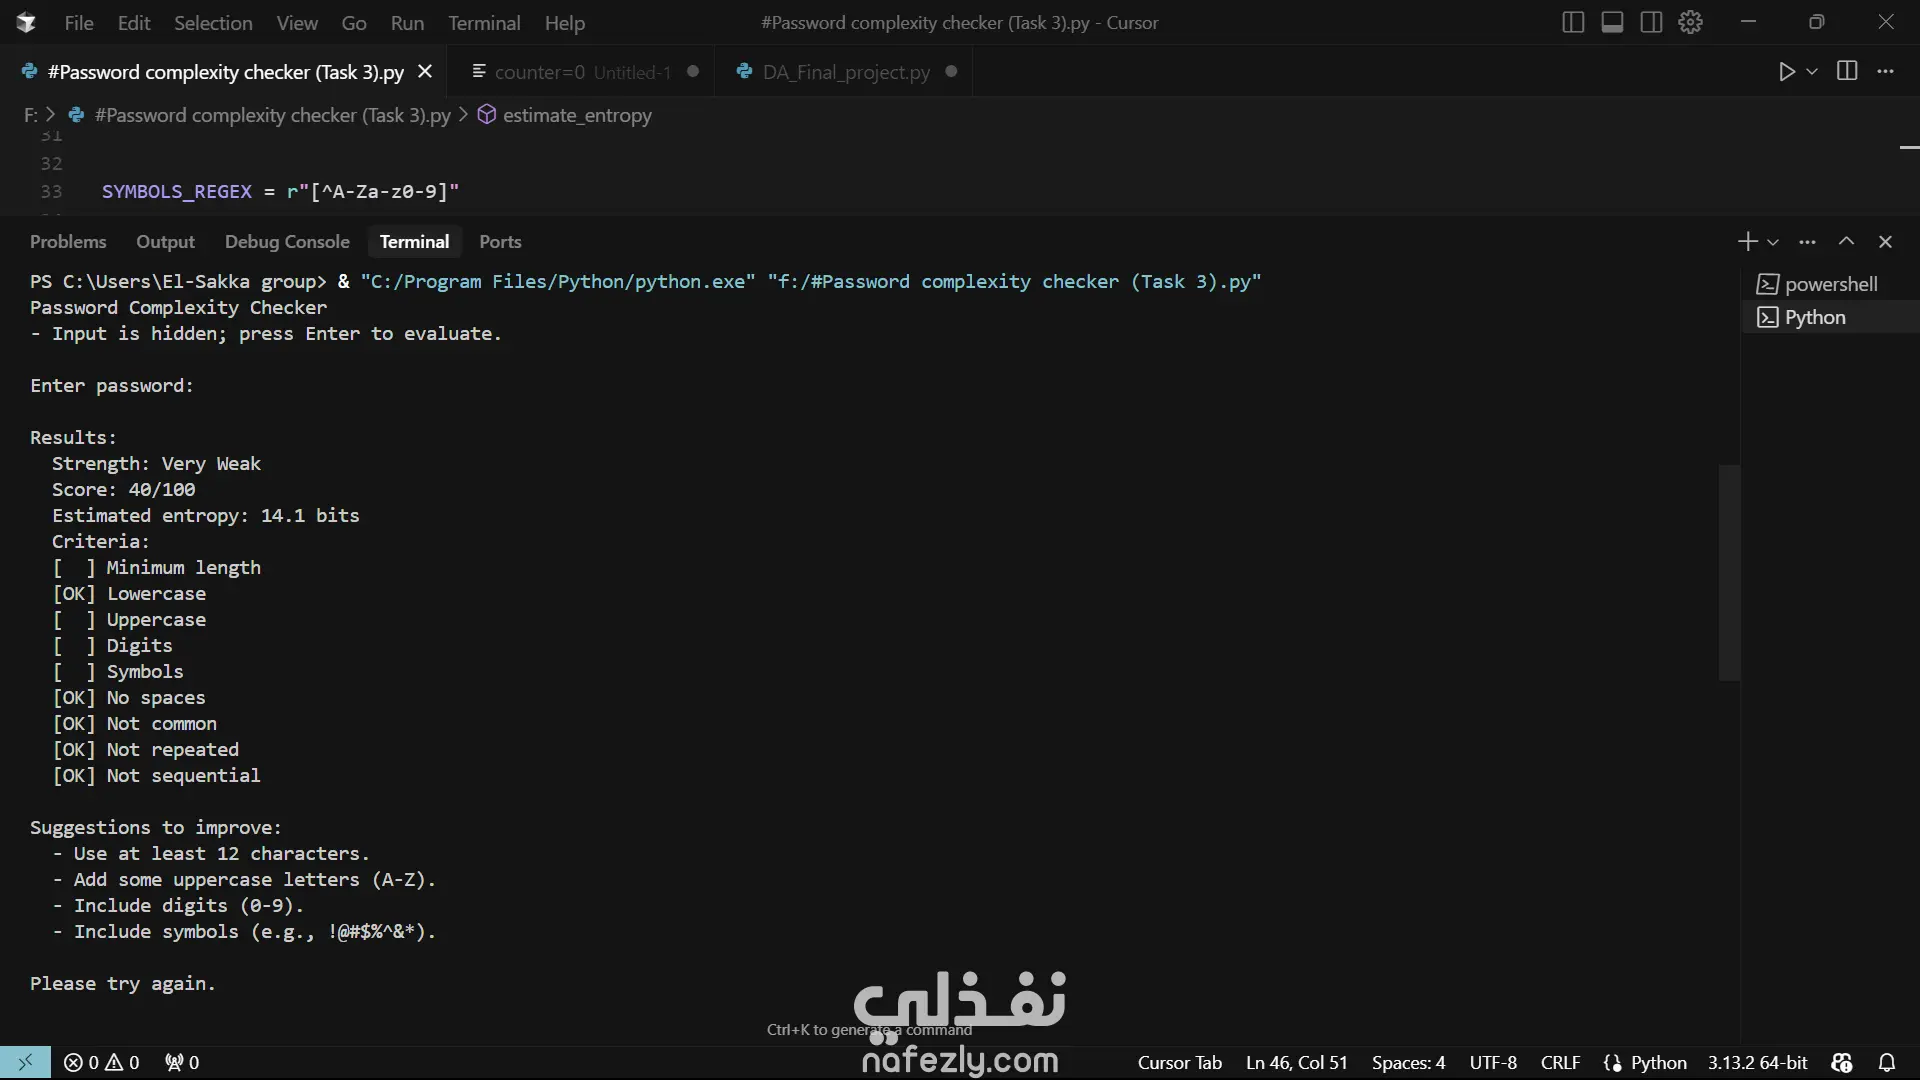Switch to the Debug Console tab
Image resolution: width=1920 pixels, height=1080 pixels.
(x=287, y=242)
